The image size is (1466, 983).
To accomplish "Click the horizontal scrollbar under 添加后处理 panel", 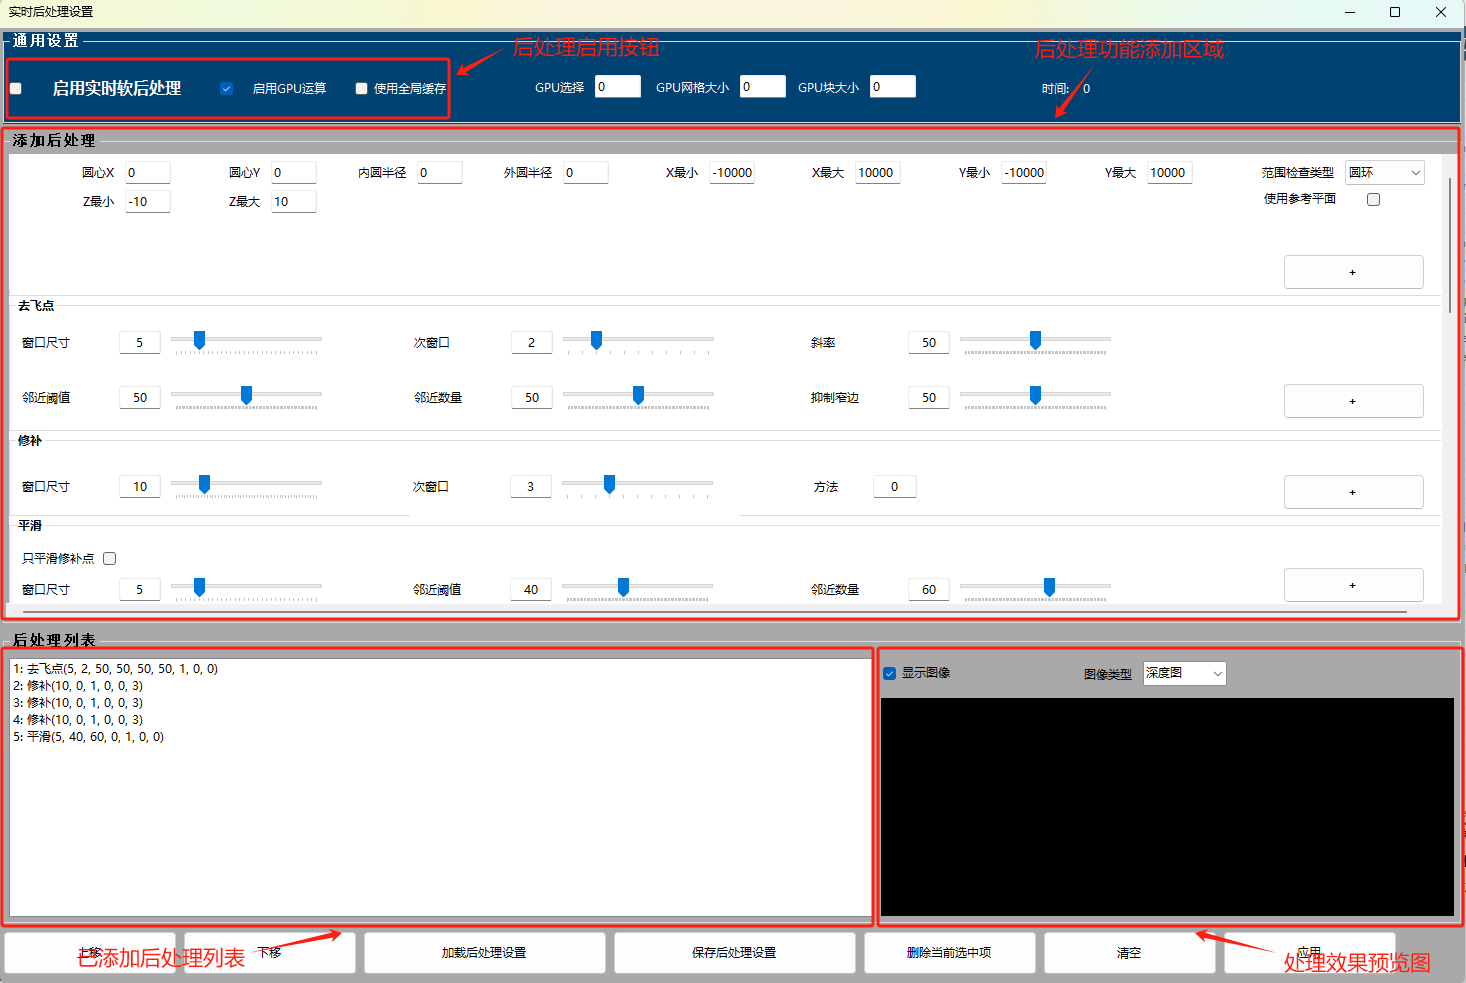I will click(x=714, y=611).
